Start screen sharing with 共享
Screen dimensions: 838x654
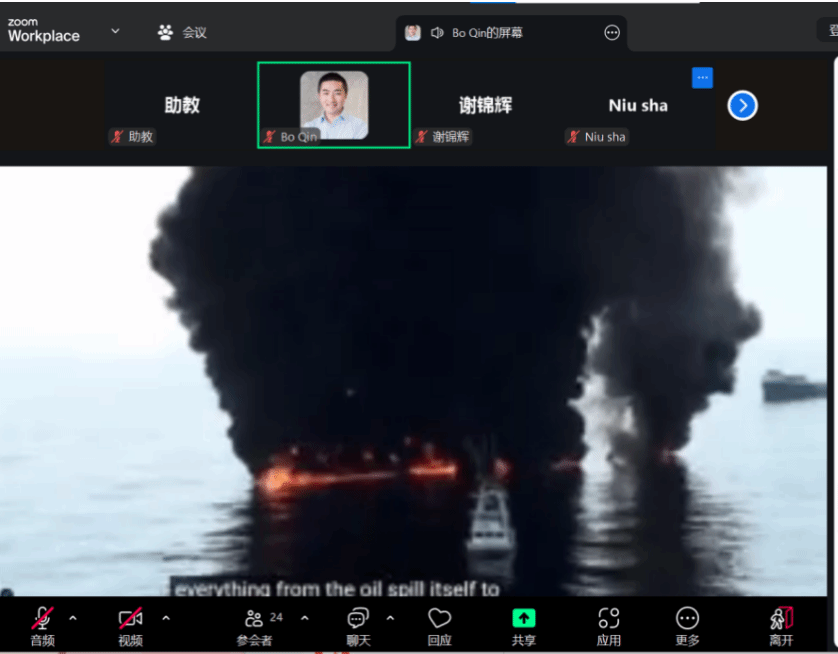(523, 625)
